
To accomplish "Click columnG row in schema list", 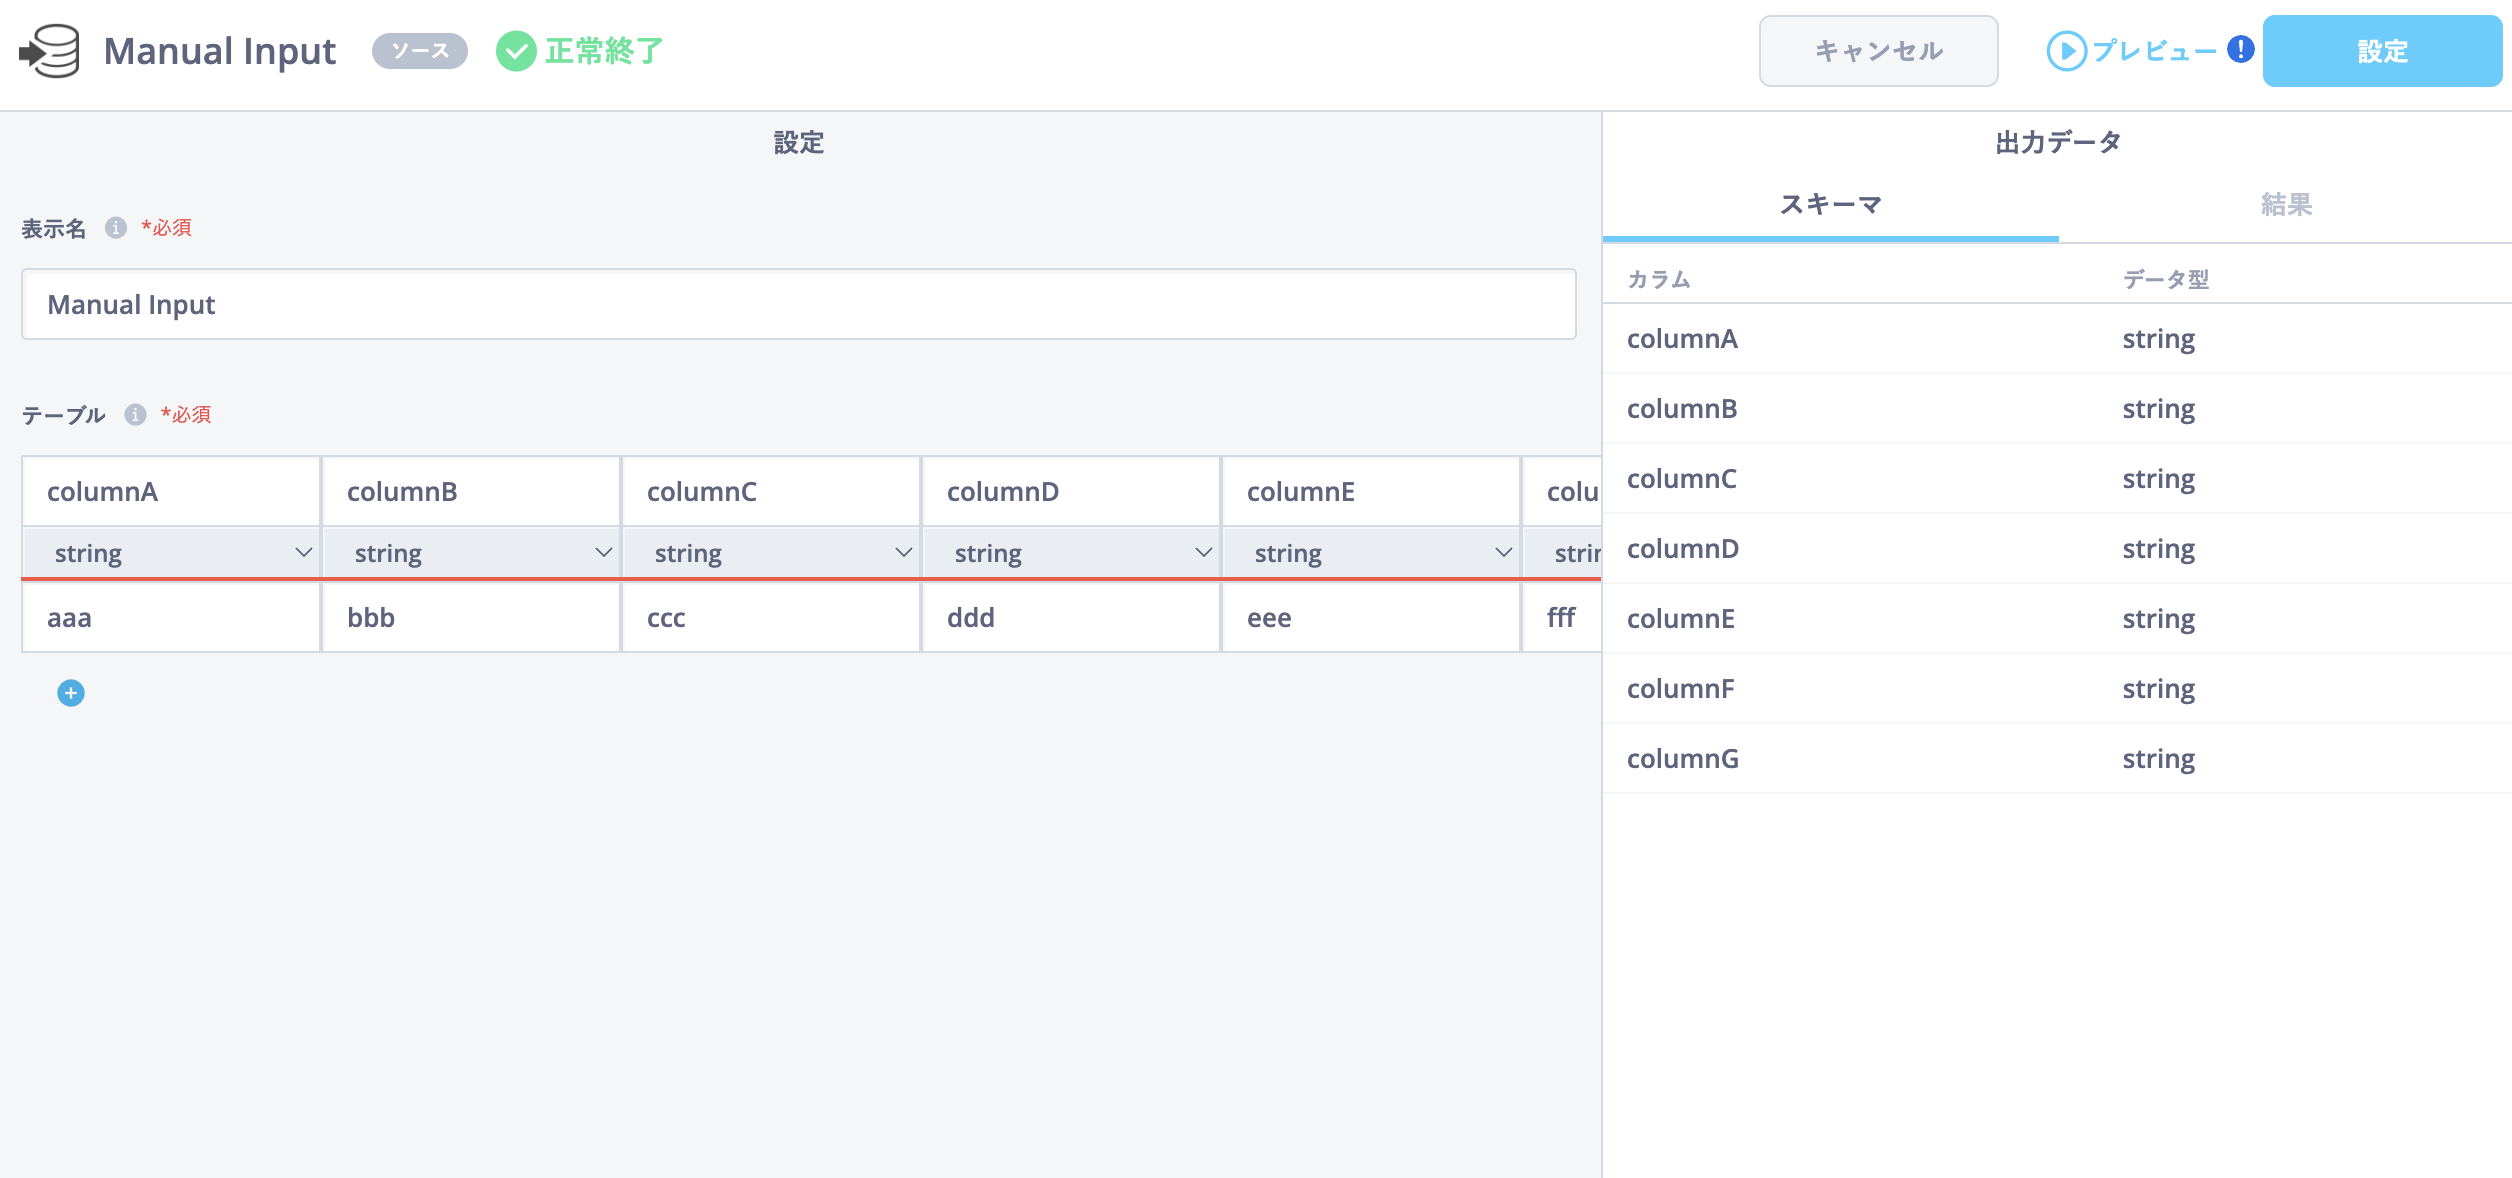I will (x=2057, y=759).
